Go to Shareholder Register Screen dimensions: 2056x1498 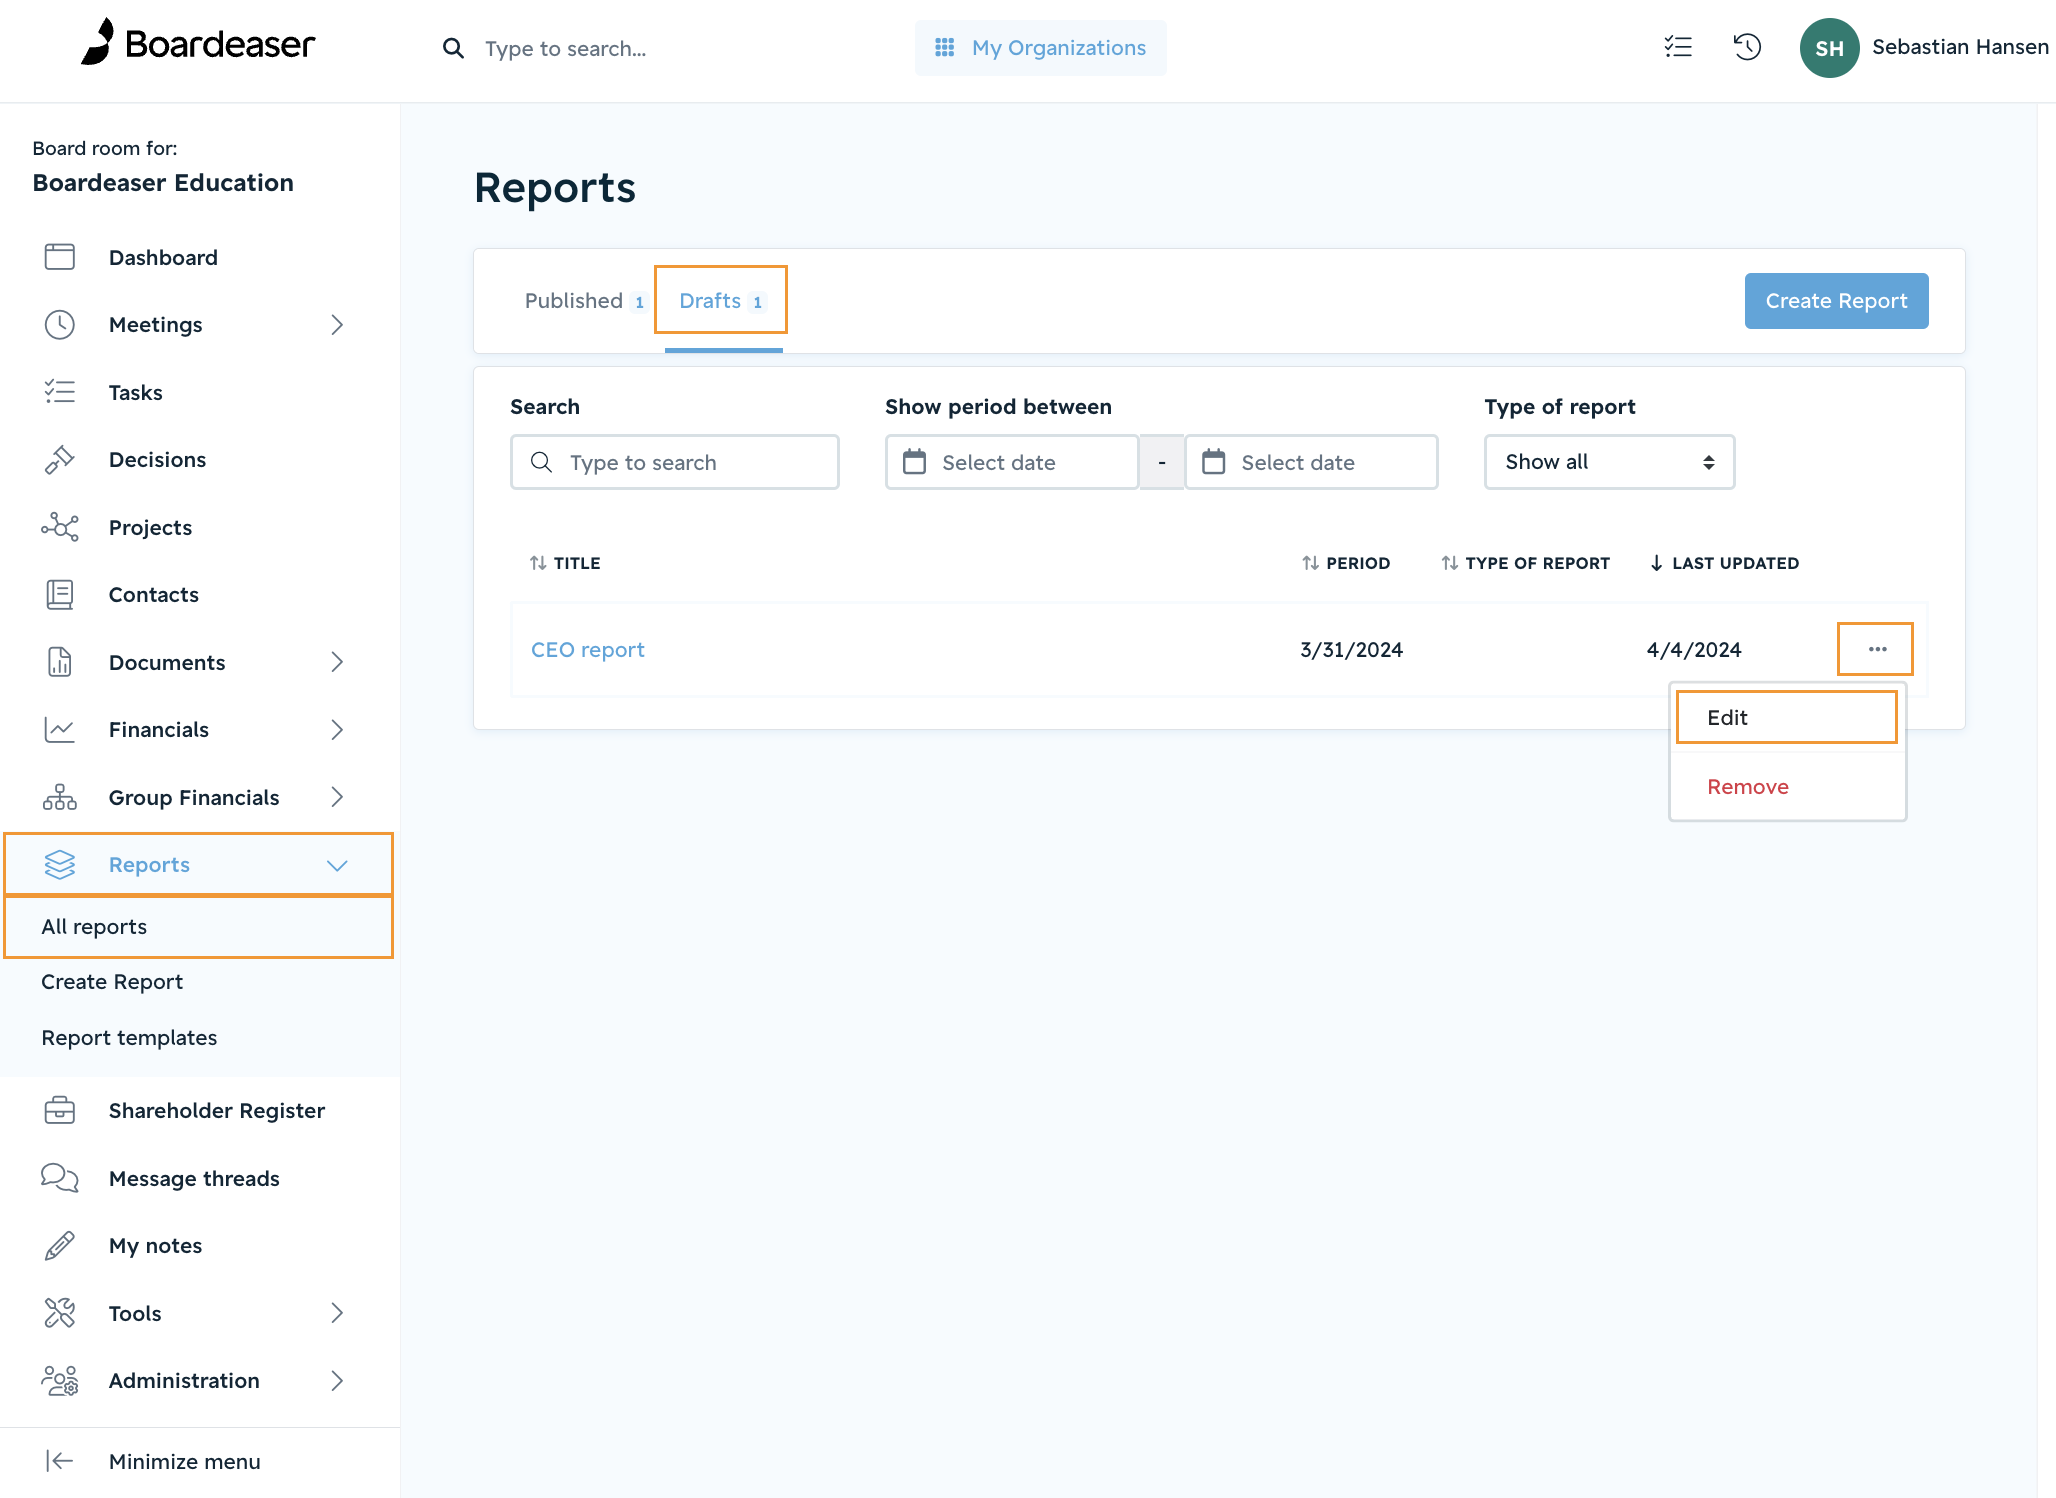217,1110
